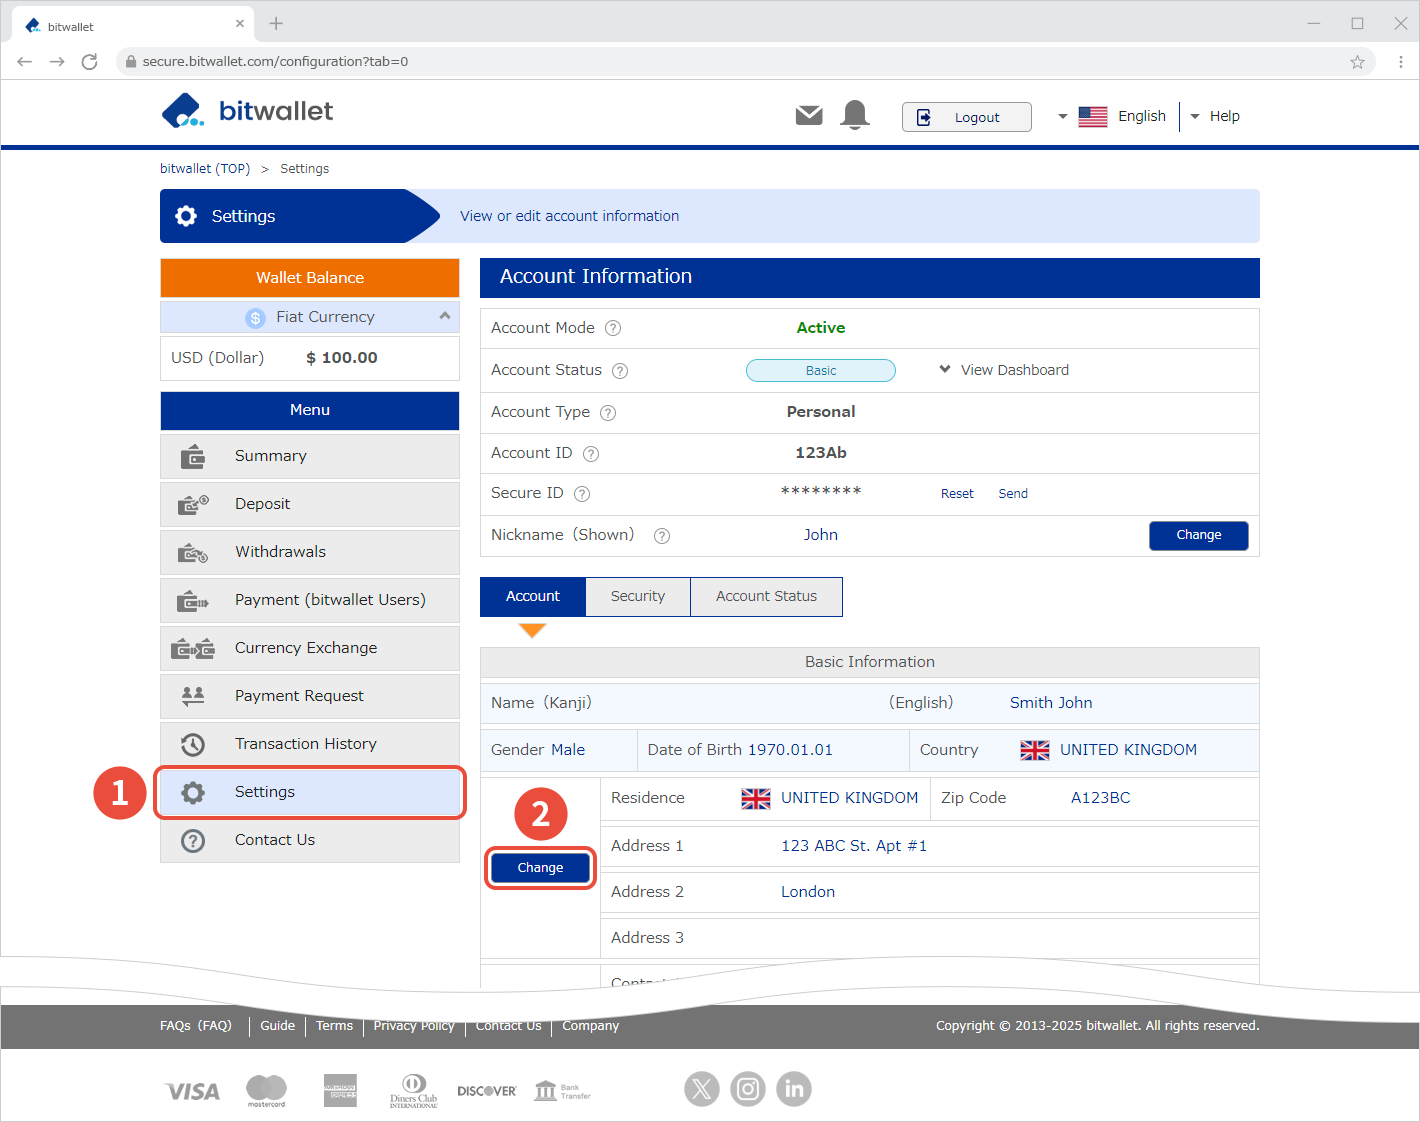Screen dimensions: 1420x1122
Task: Open the Help dropdown menu
Action: [1215, 117]
